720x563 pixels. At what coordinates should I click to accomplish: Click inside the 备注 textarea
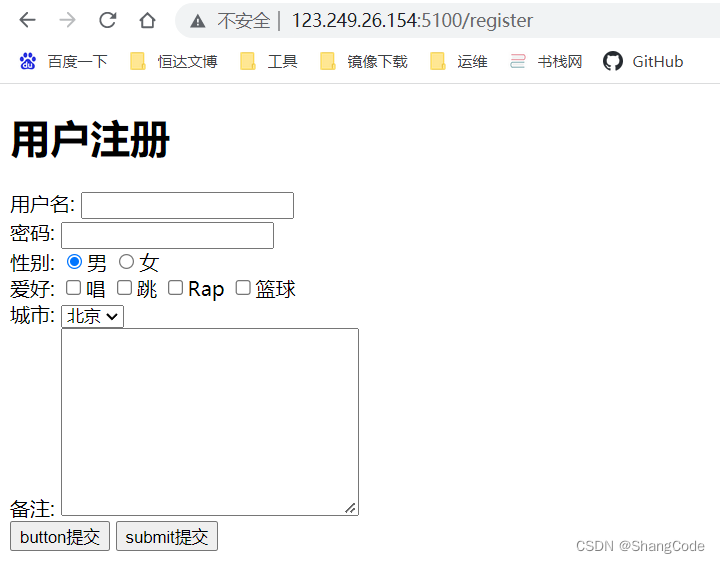(x=210, y=422)
